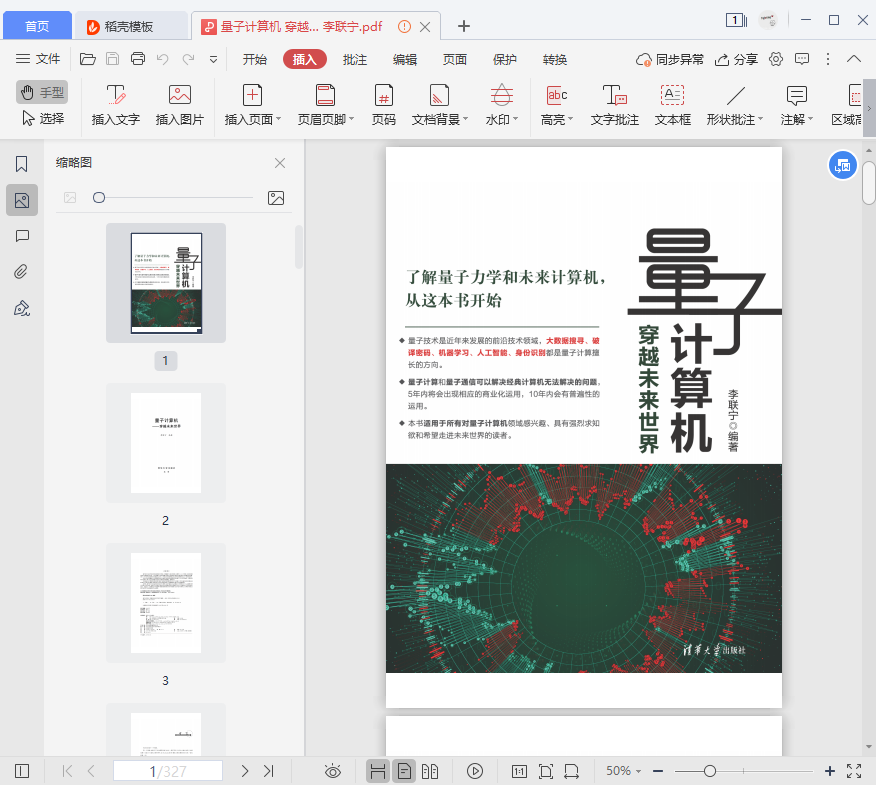Open the signature stamp panel icon
876x785 pixels.
tap(22, 308)
